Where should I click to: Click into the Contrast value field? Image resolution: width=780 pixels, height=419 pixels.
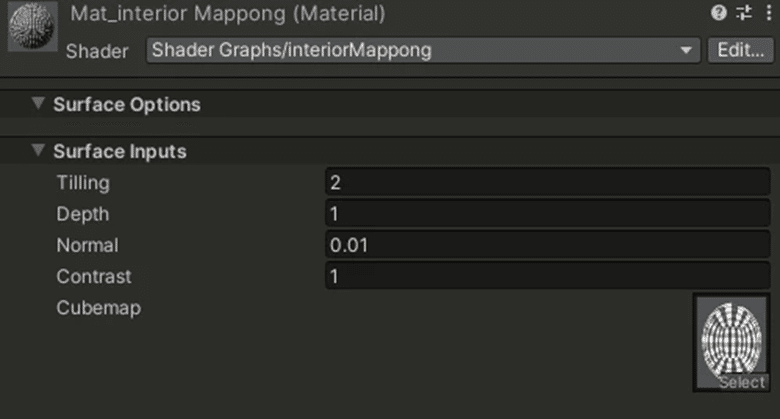pos(548,276)
